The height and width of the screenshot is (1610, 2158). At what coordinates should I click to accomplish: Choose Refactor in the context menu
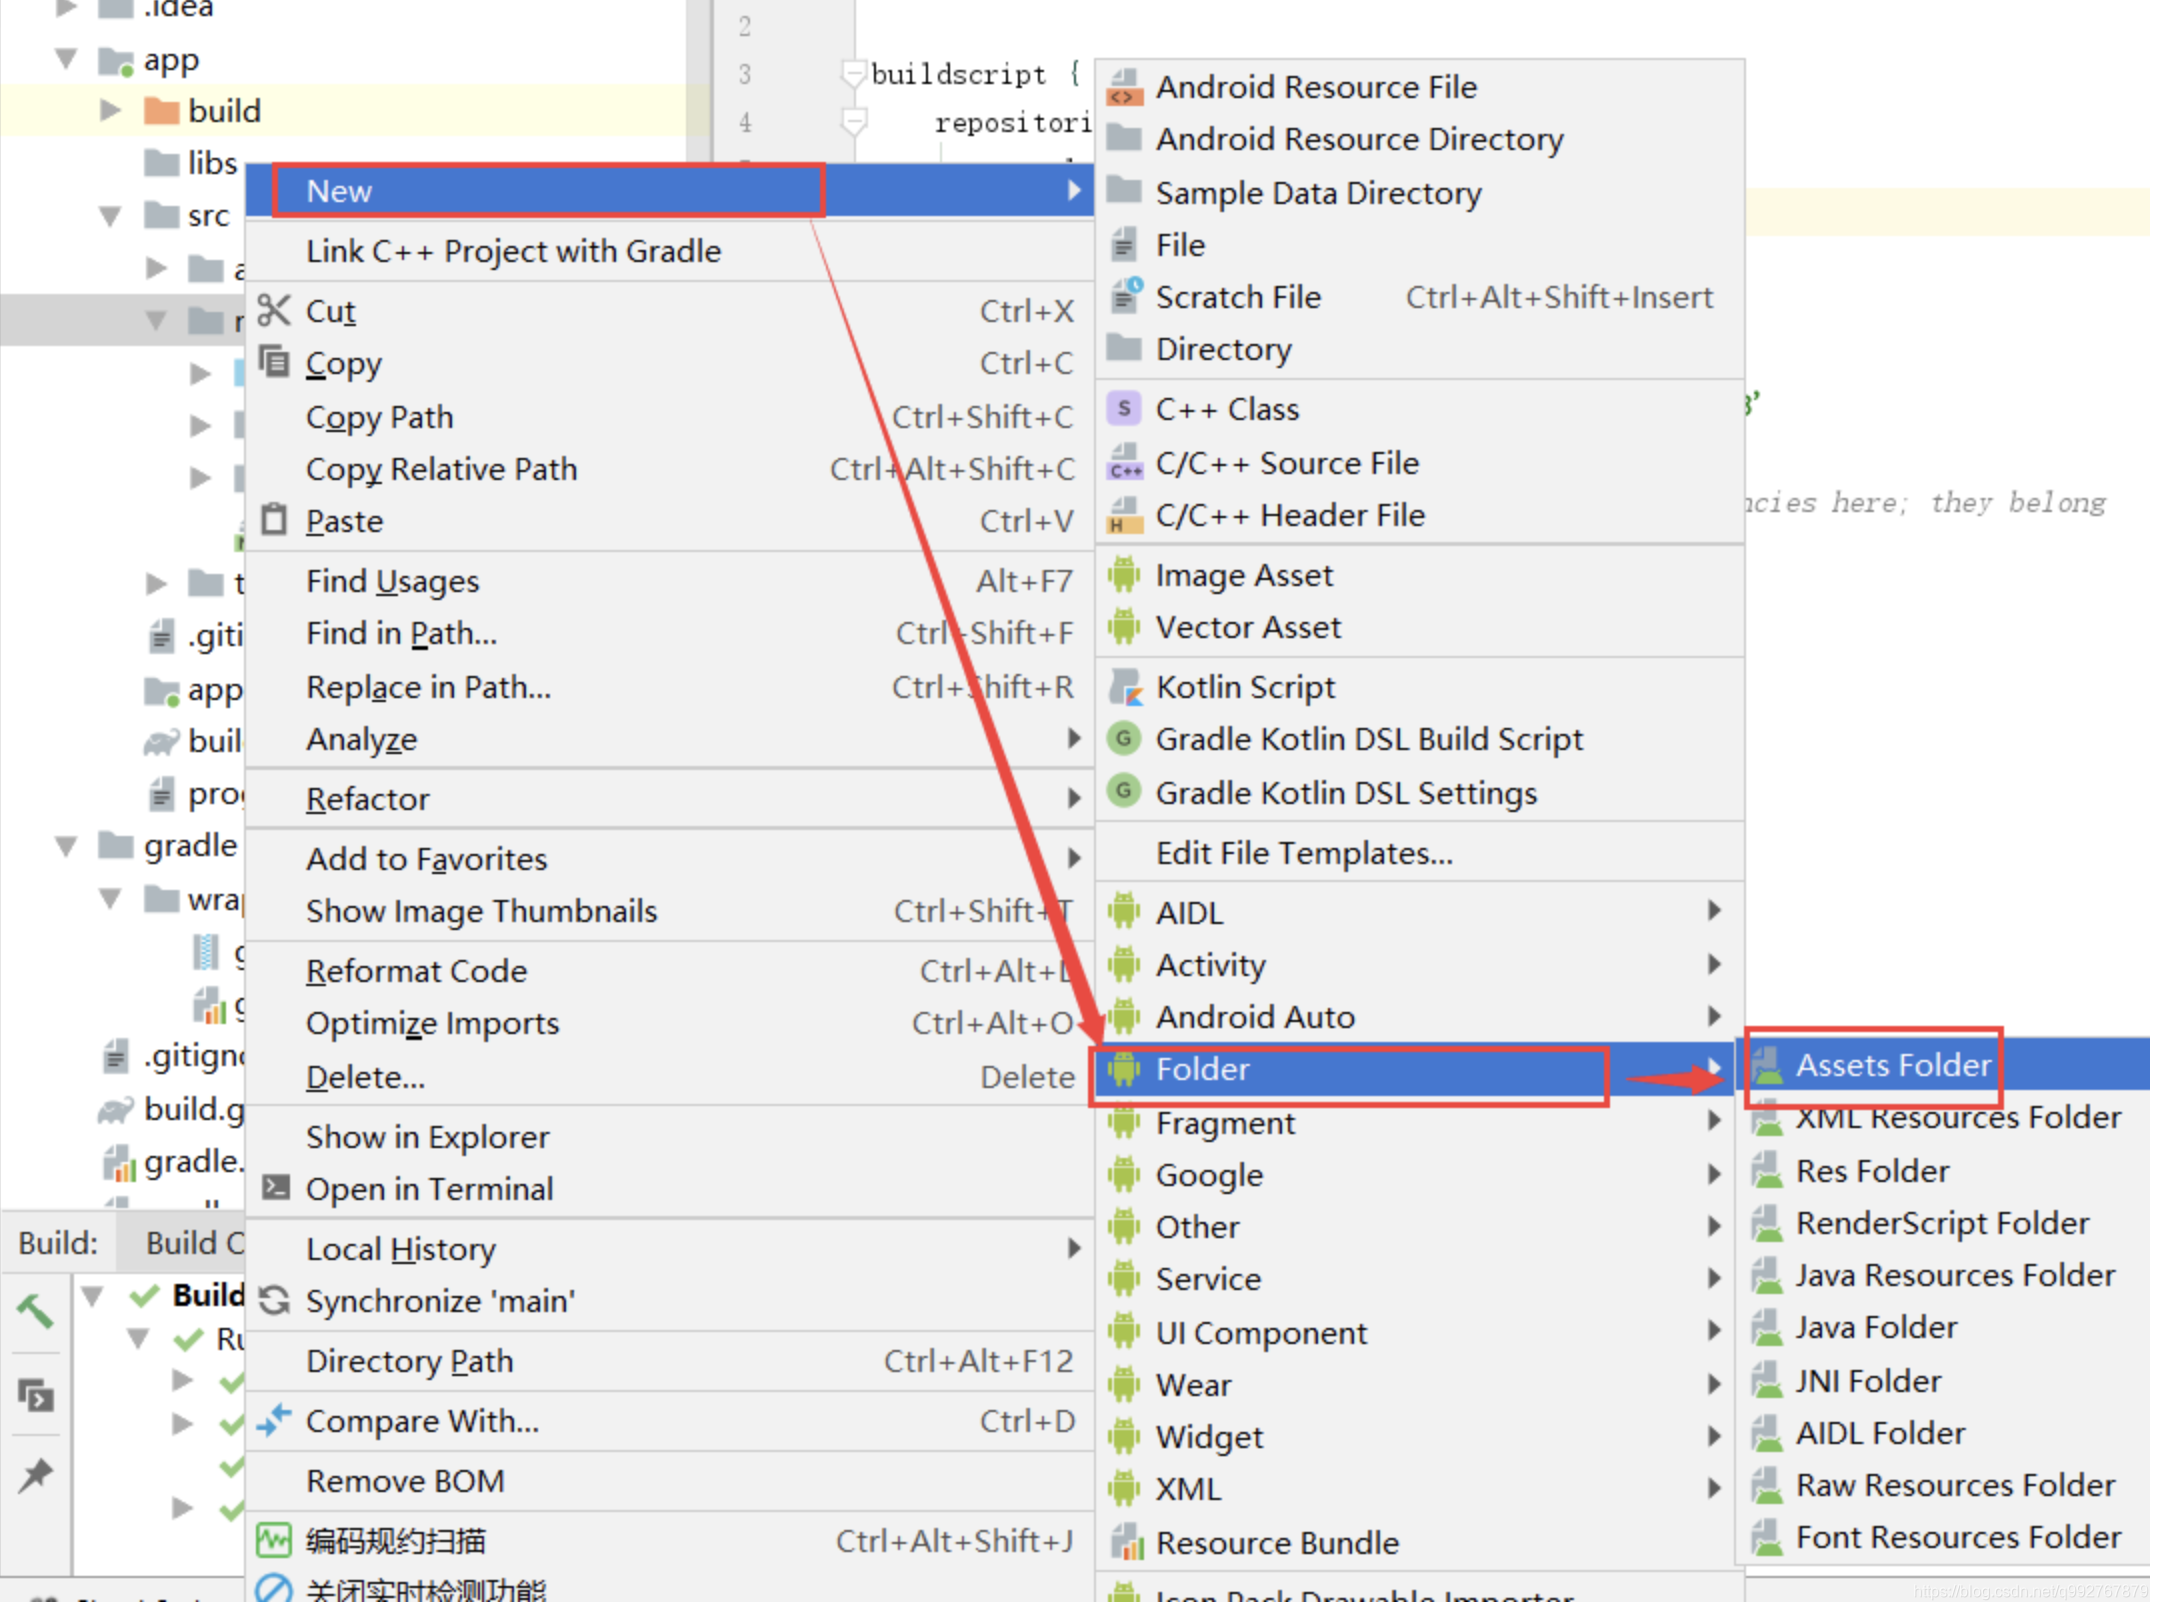click(367, 799)
